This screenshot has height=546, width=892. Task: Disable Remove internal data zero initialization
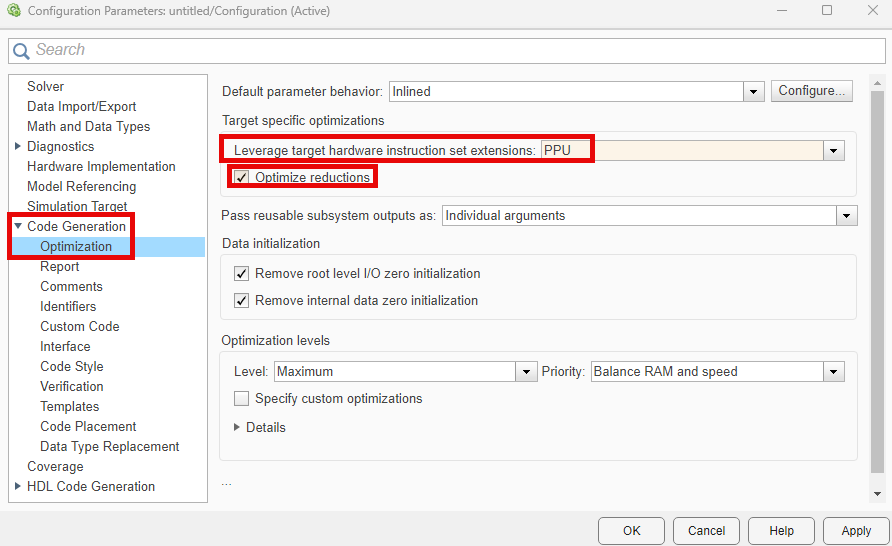coord(241,301)
